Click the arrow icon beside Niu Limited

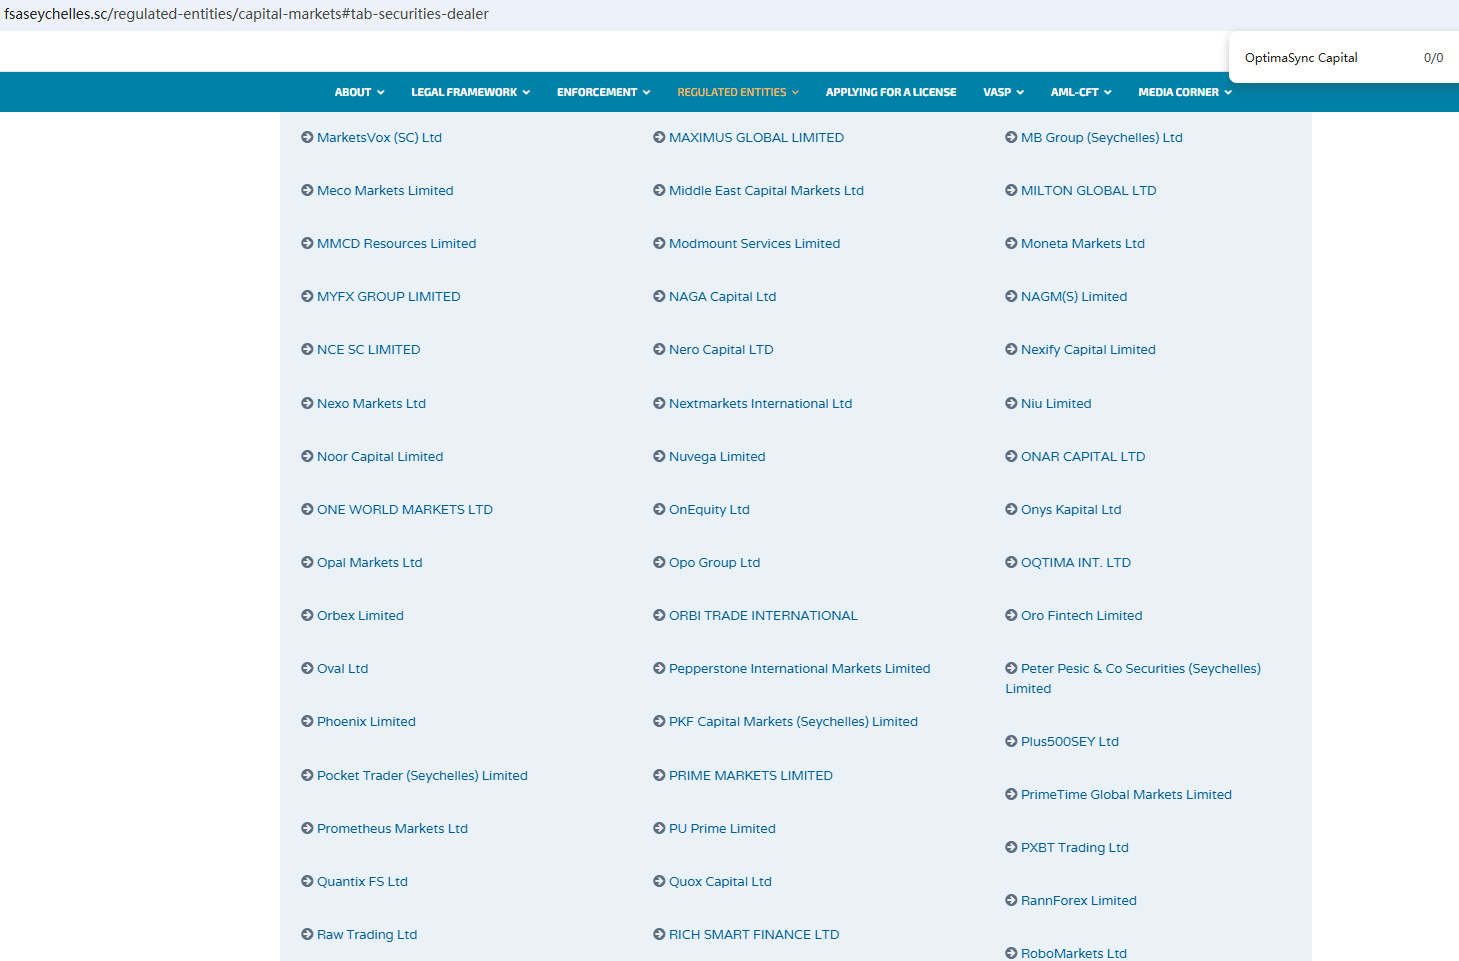pos(1011,403)
